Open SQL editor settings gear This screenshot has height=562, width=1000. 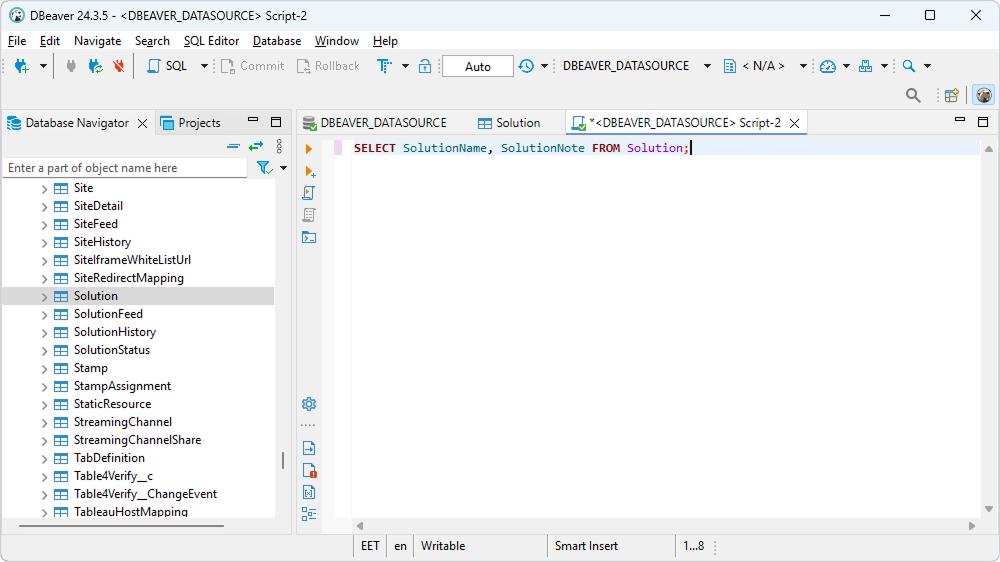pos(309,404)
